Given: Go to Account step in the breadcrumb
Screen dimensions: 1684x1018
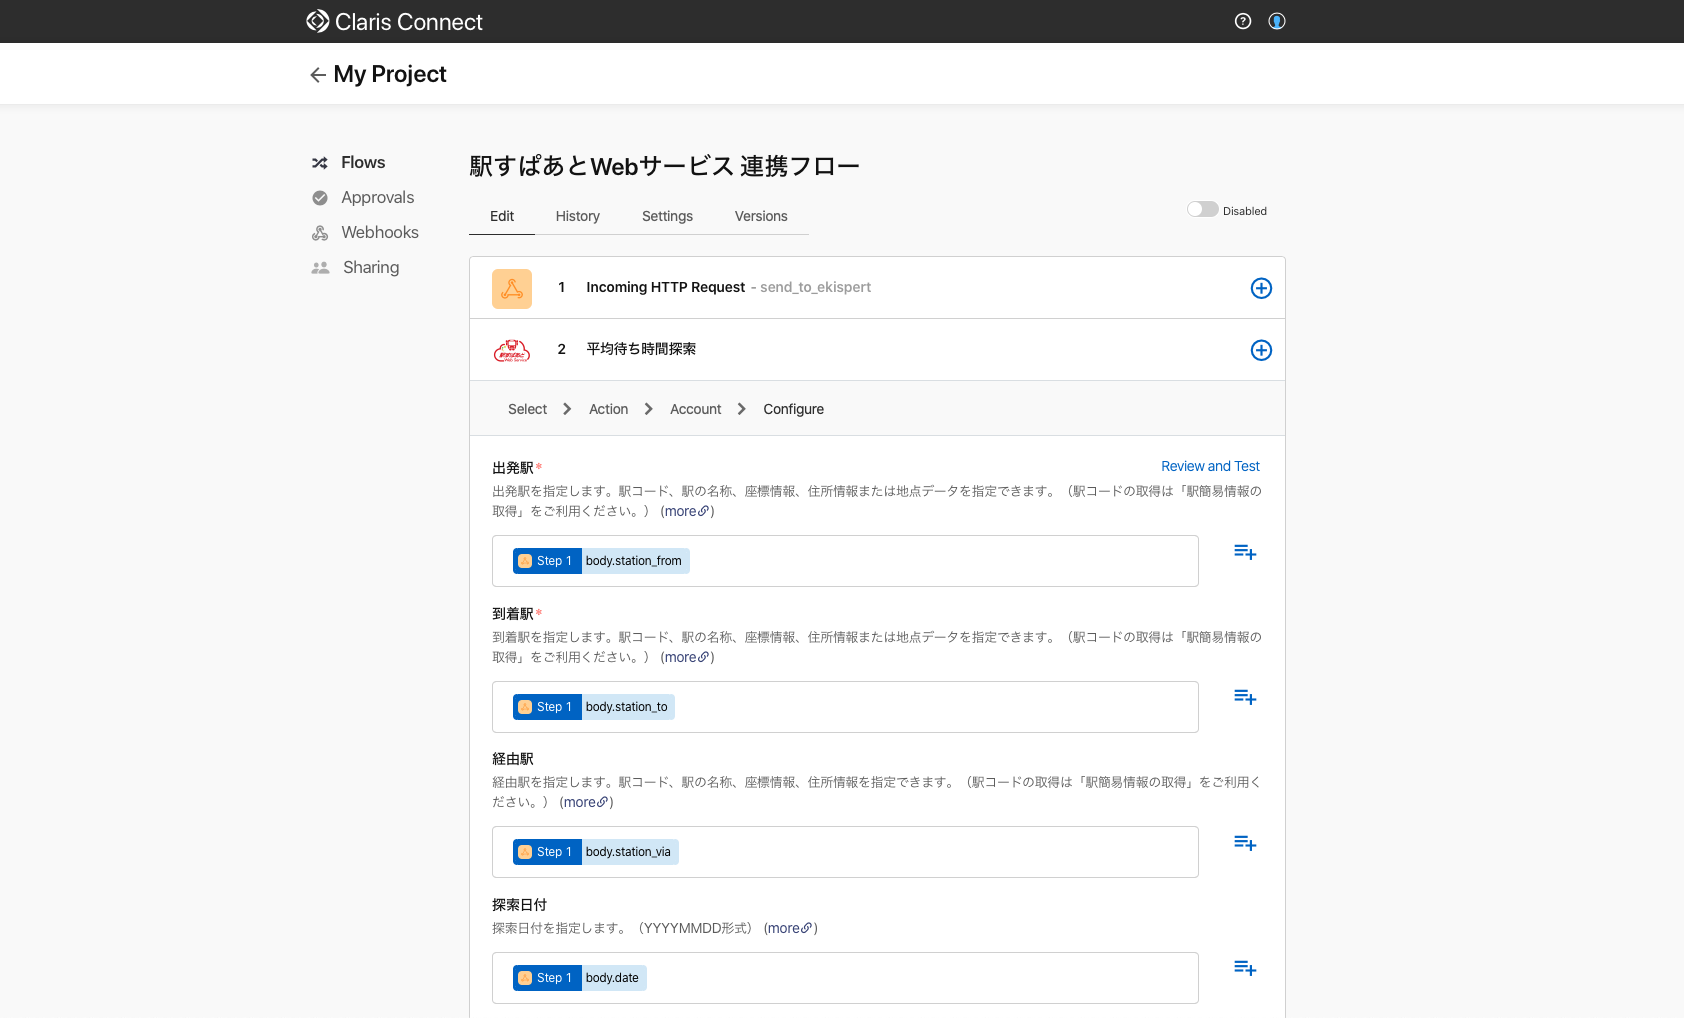Looking at the screenshot, I should [x=695, y=408].
